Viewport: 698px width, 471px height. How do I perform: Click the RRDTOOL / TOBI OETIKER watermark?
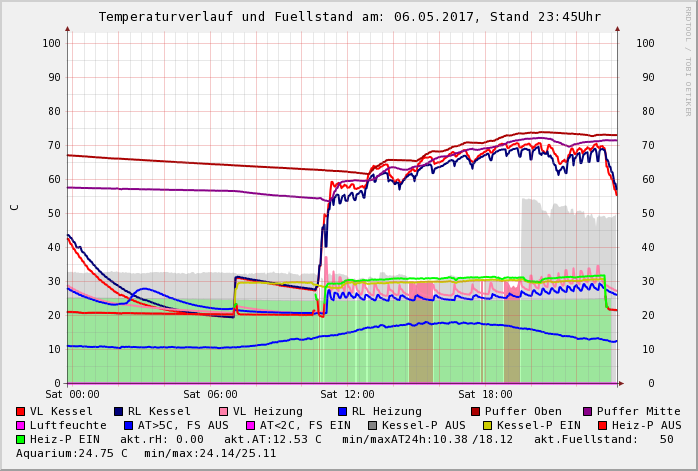click(x=688, y=60)
